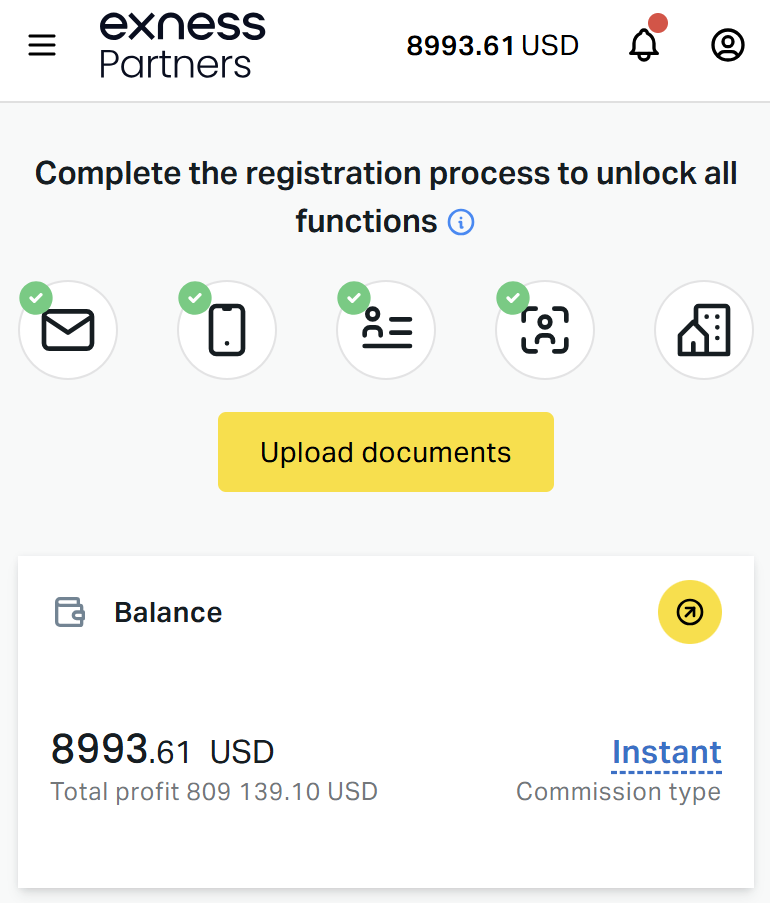Click the green checkmark on the email step
The height and width of the screenshot is (903, 770).
pyautogui.click(x=36, y=297)
